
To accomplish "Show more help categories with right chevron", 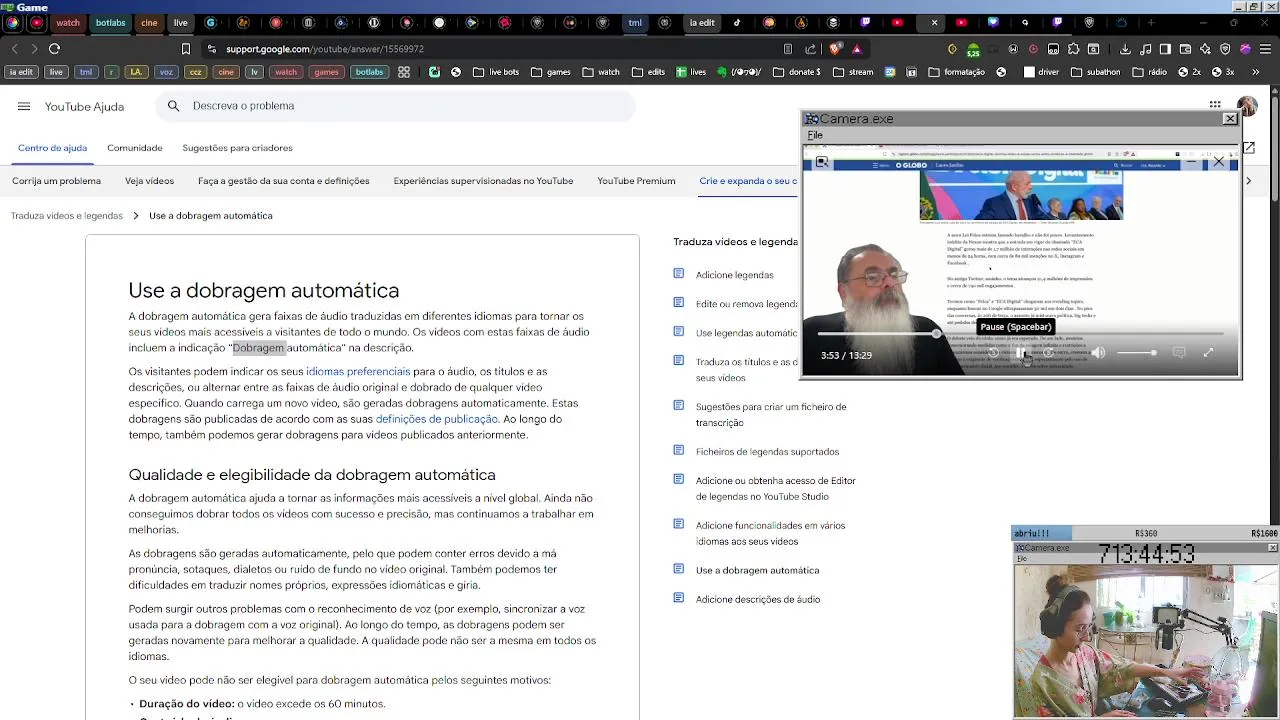I will pos(1248,181).
